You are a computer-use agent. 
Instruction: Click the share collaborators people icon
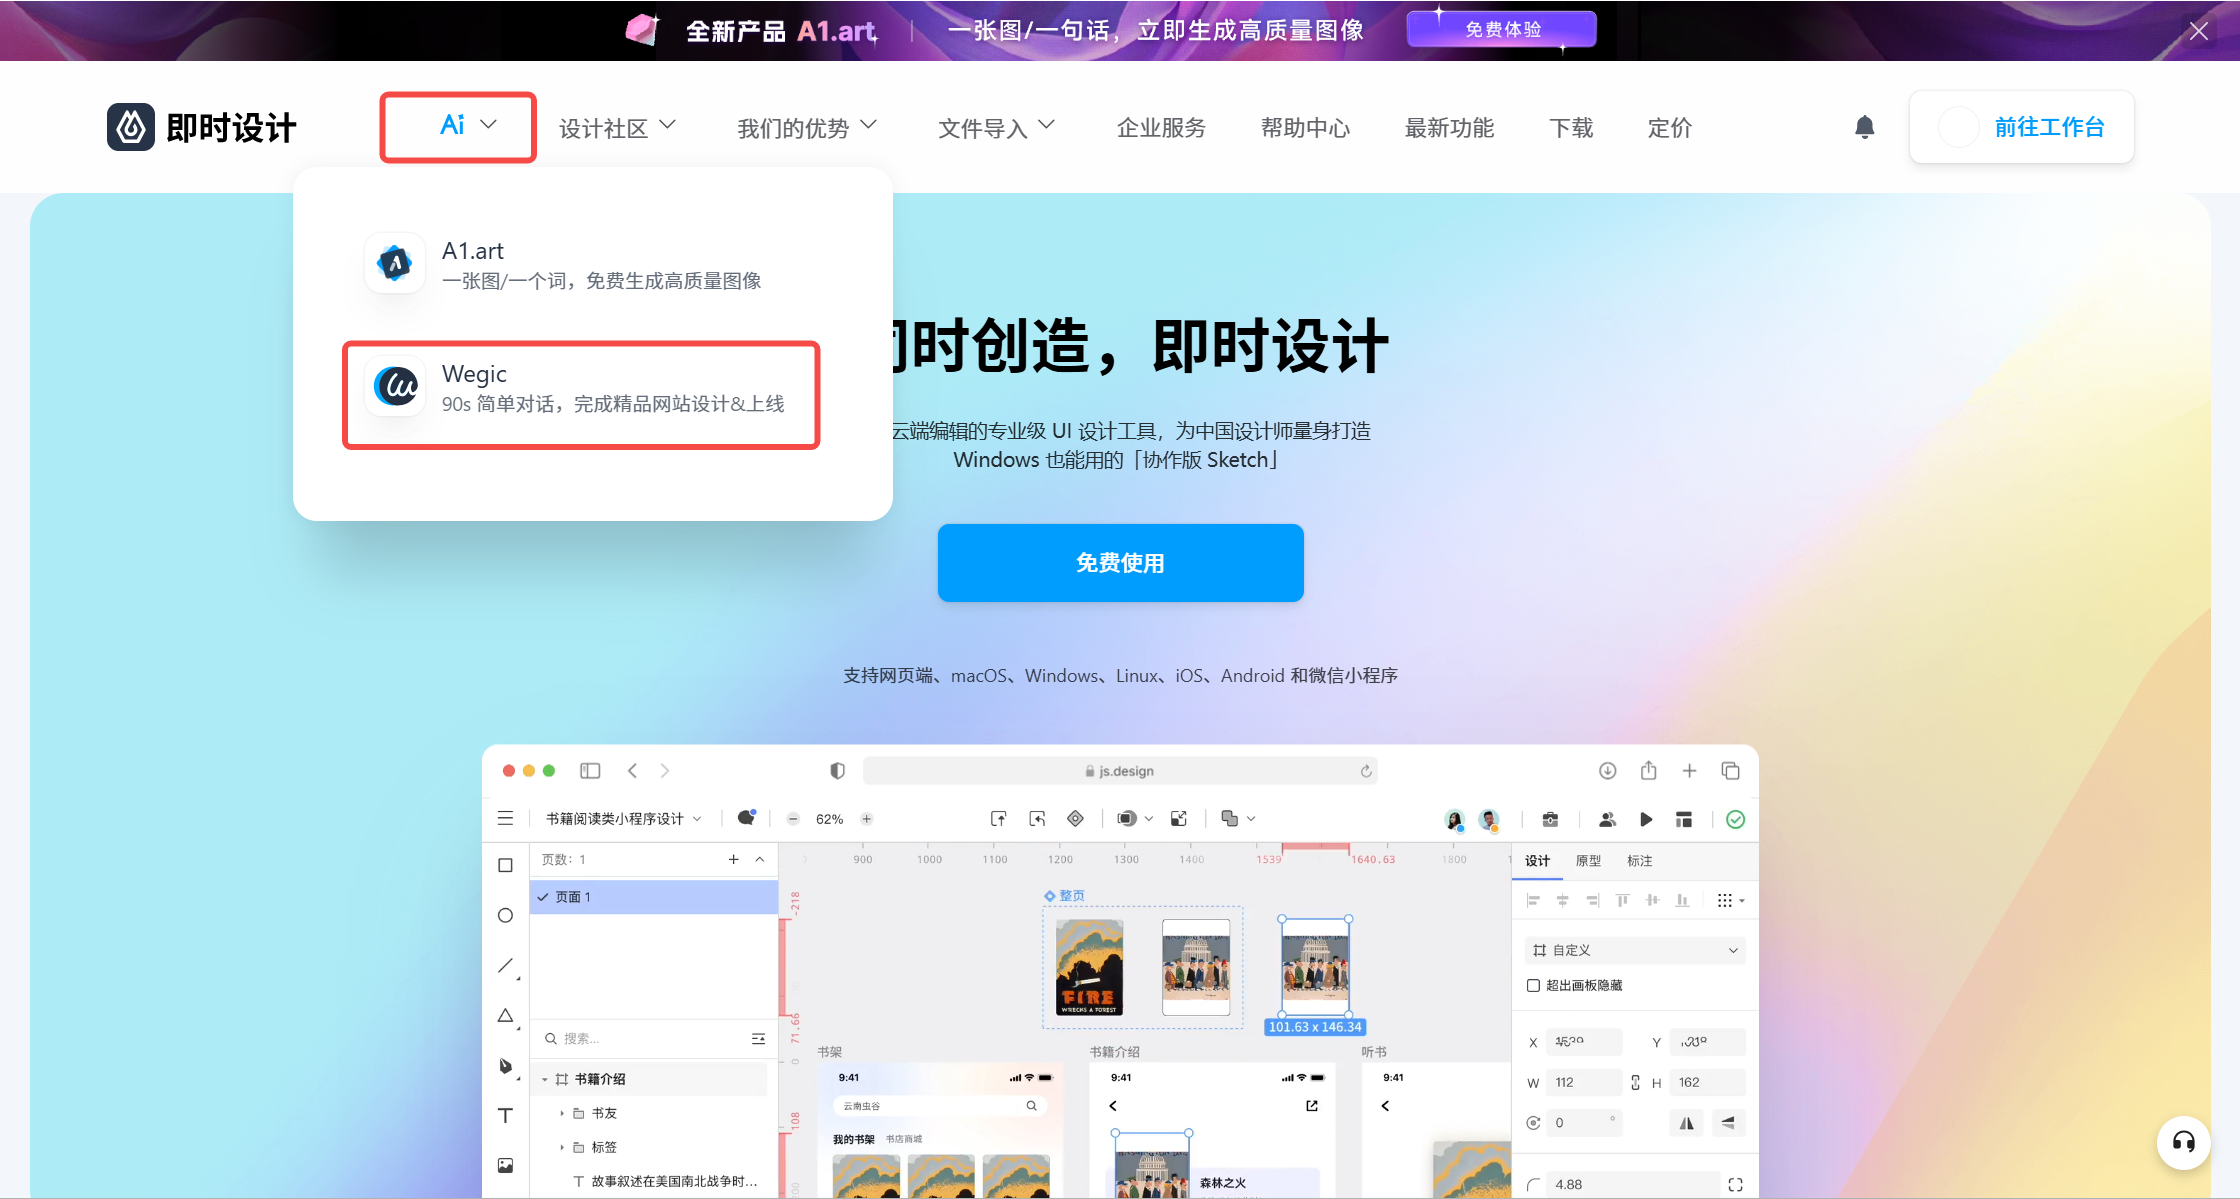click(x=1607, y=819)
